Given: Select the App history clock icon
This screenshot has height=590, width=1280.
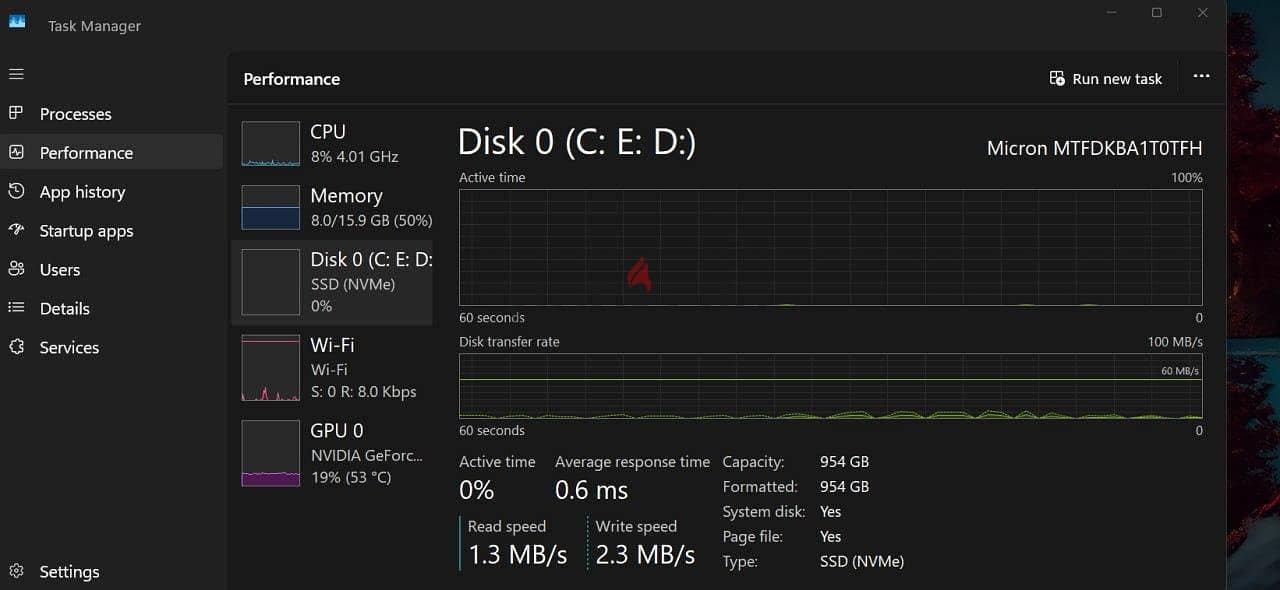Looking at the screenshot, I should pos(16,191).
